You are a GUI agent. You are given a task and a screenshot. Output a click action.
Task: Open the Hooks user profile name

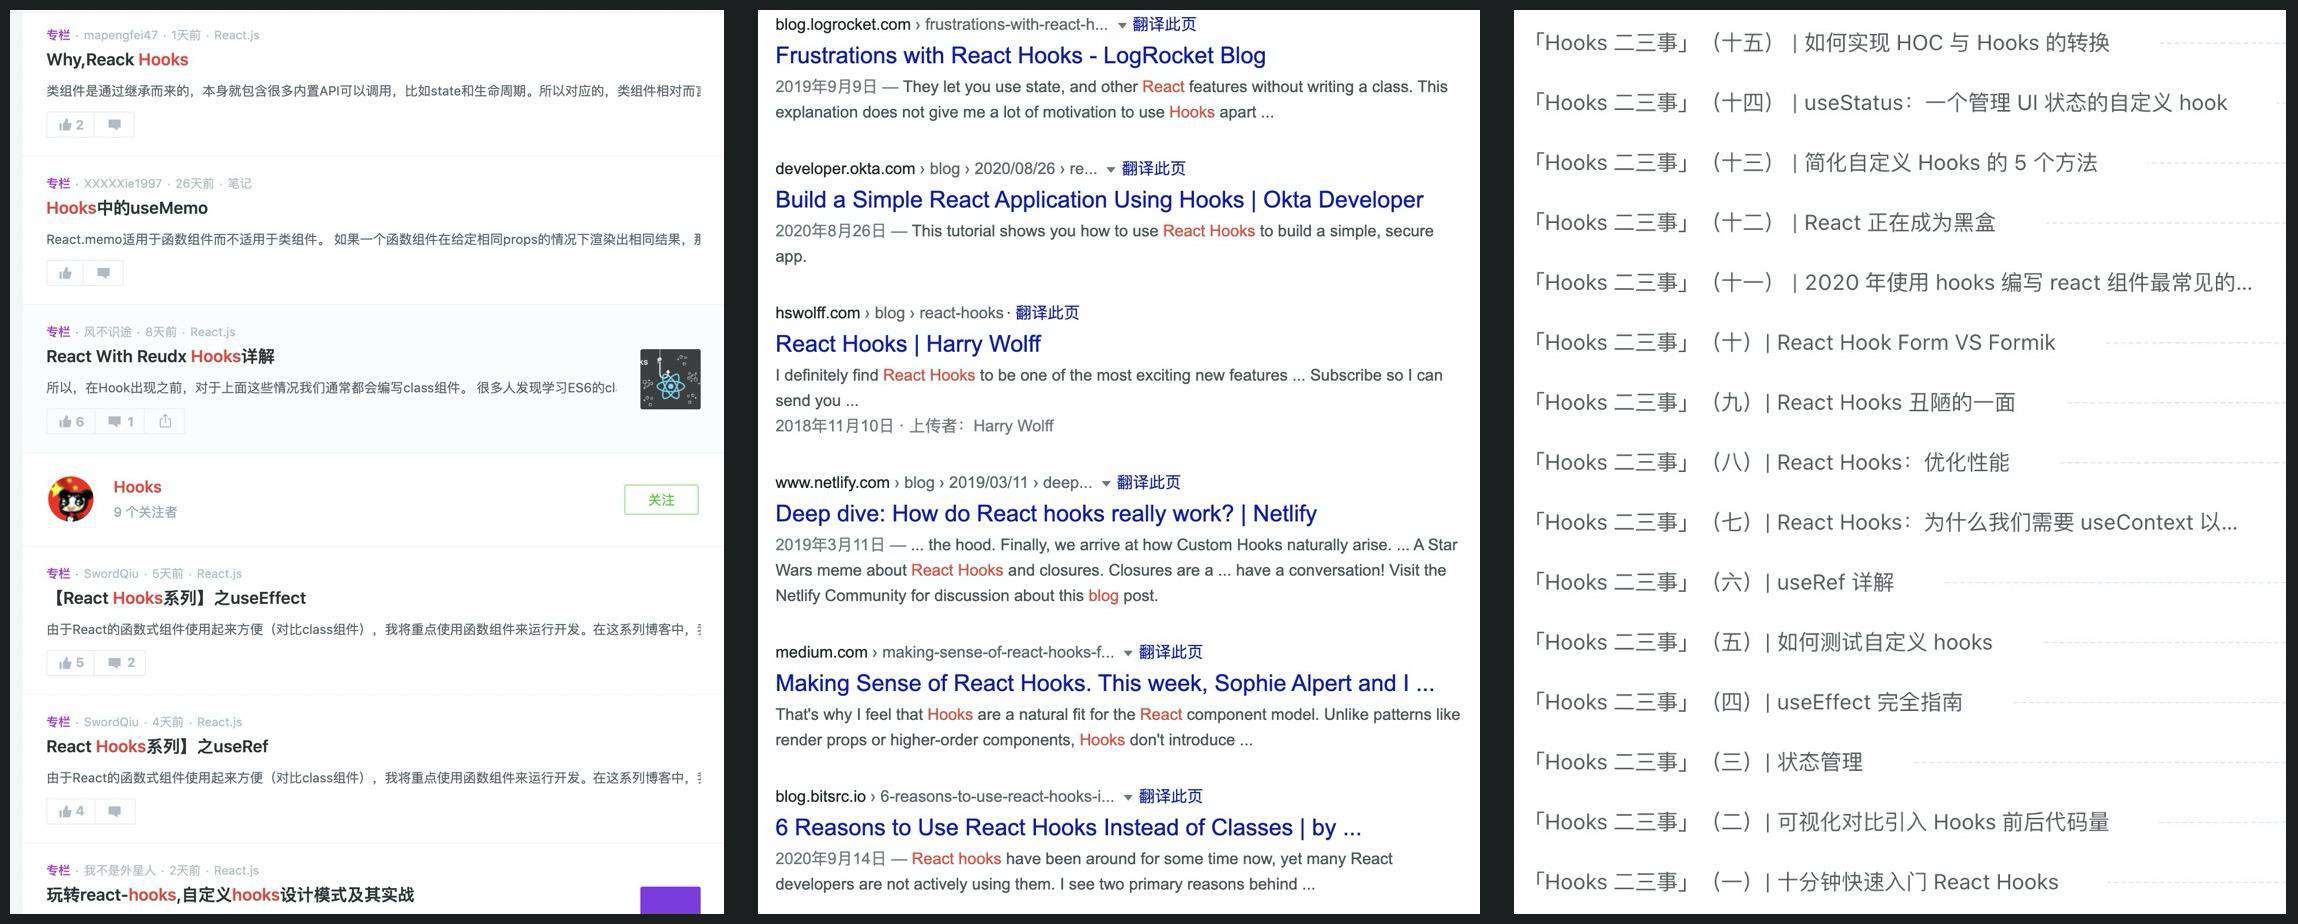click(x=137, y=487)
